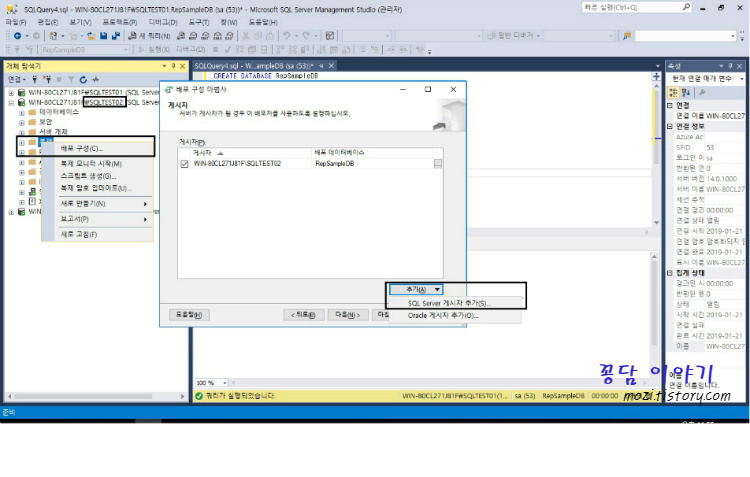The height and width of the screenshot is (477, 750).
Task: Open the 도구(T) menu
Action: [199, 22]
